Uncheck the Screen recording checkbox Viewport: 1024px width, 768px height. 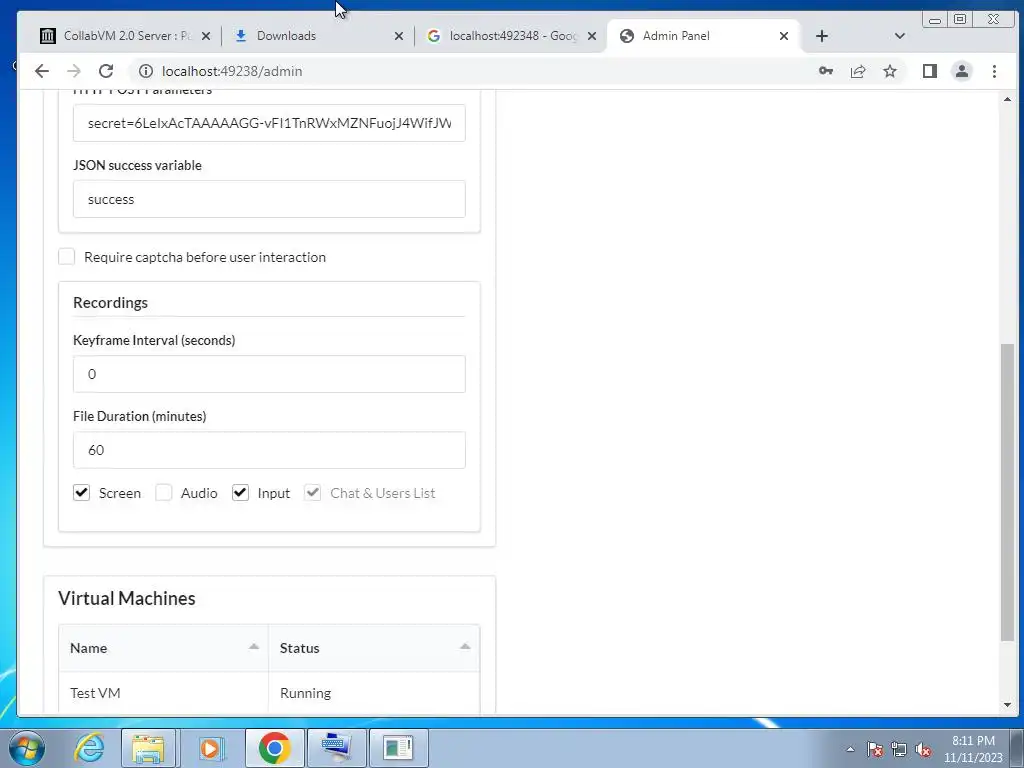(x=82, y=492)
